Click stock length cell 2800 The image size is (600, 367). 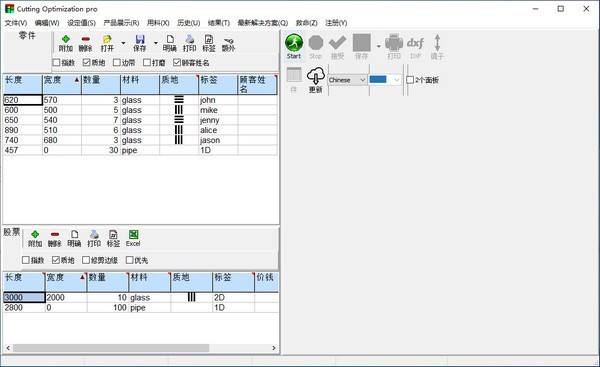pos(24,308)
